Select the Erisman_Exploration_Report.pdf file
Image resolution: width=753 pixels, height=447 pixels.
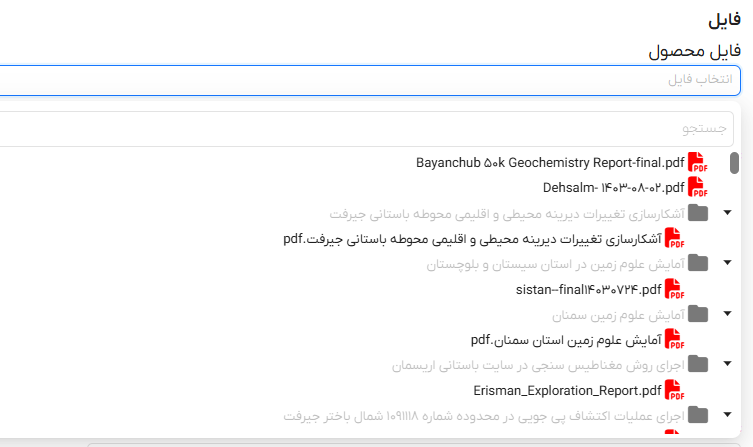point(568,389)
